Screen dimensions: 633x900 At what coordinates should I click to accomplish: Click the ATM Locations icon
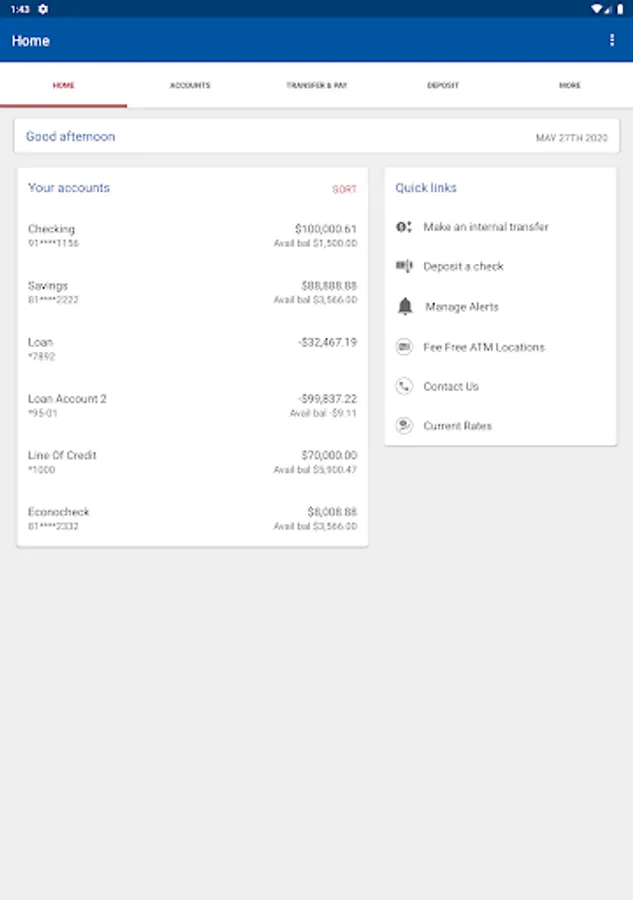[404, 347]
